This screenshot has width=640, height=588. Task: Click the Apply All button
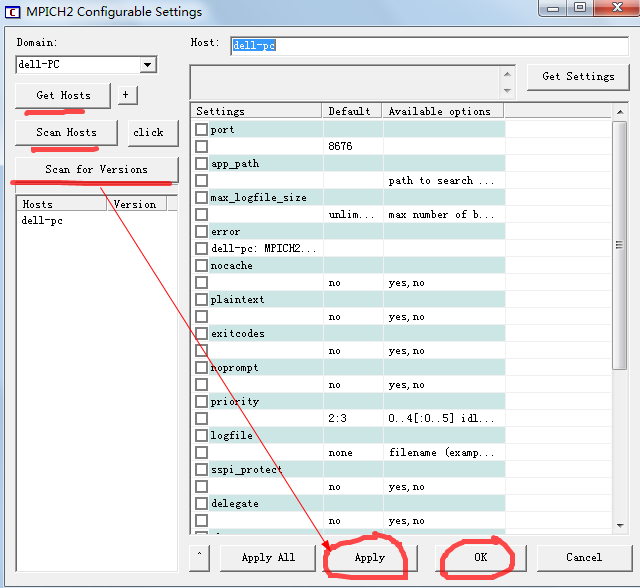(x=268, y=558)
